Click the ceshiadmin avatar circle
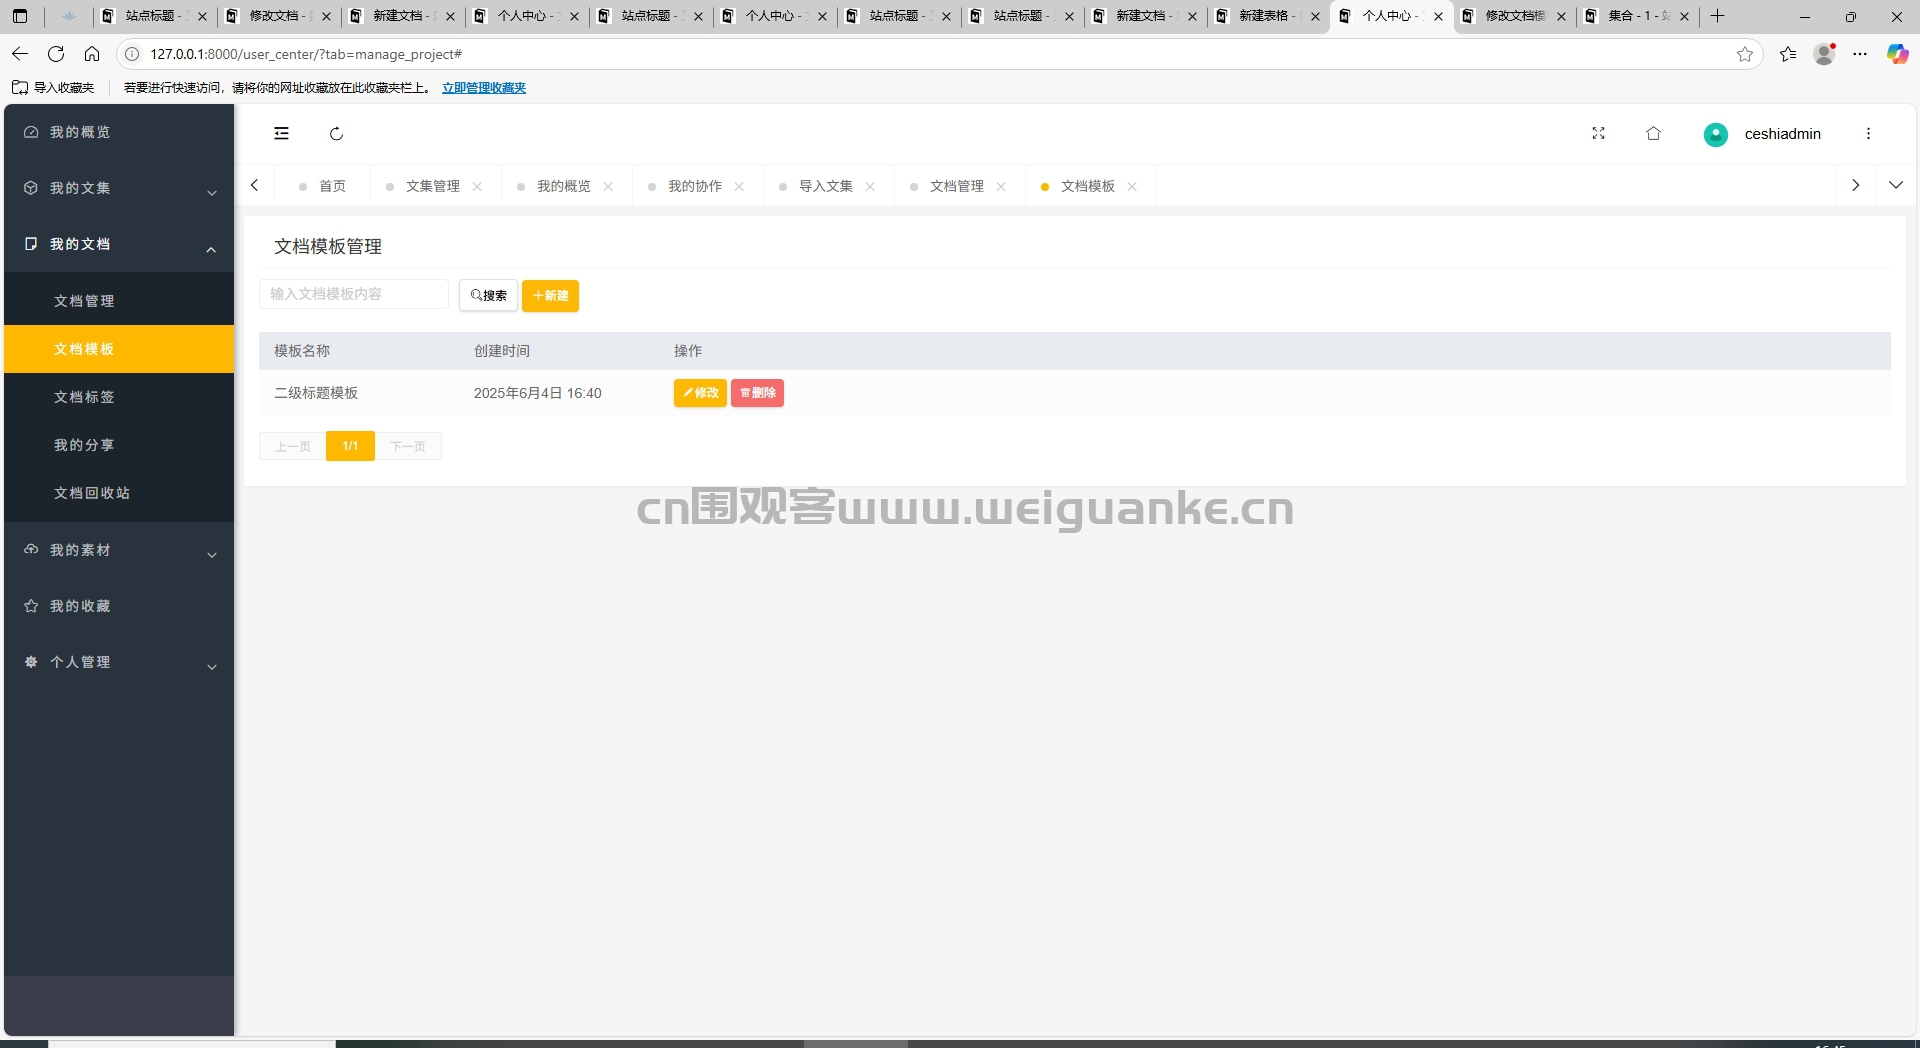 [x=1716, y=134]
